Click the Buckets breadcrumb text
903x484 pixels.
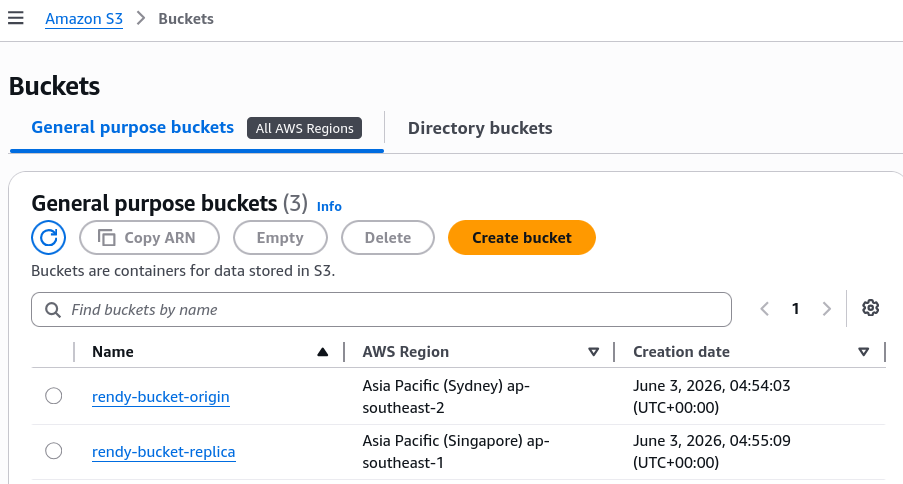point(186,19)
